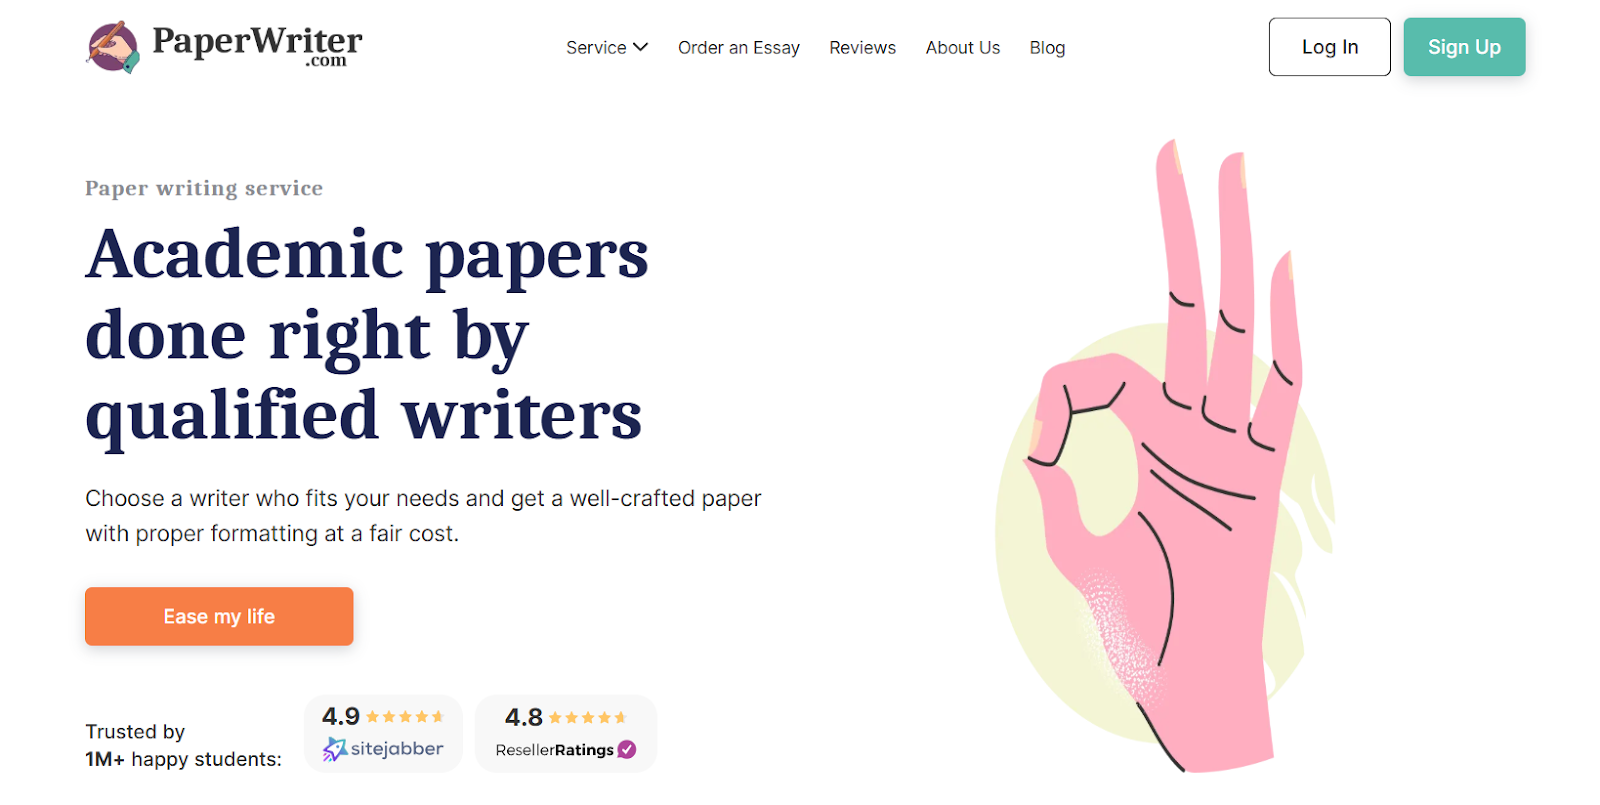Viewport: 1600px width, 805px height.
Task: Click the Trusted by 1M+ happy students text
Action: [x=184, y=746]
